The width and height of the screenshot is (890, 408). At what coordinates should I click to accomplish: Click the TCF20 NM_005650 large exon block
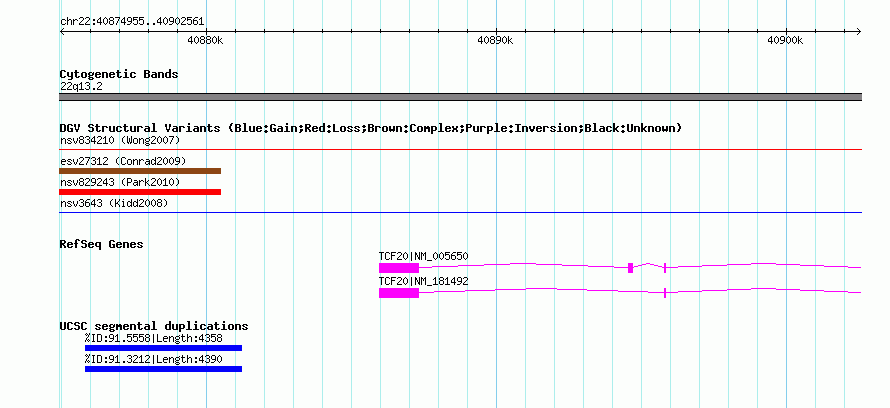point(399,268)
